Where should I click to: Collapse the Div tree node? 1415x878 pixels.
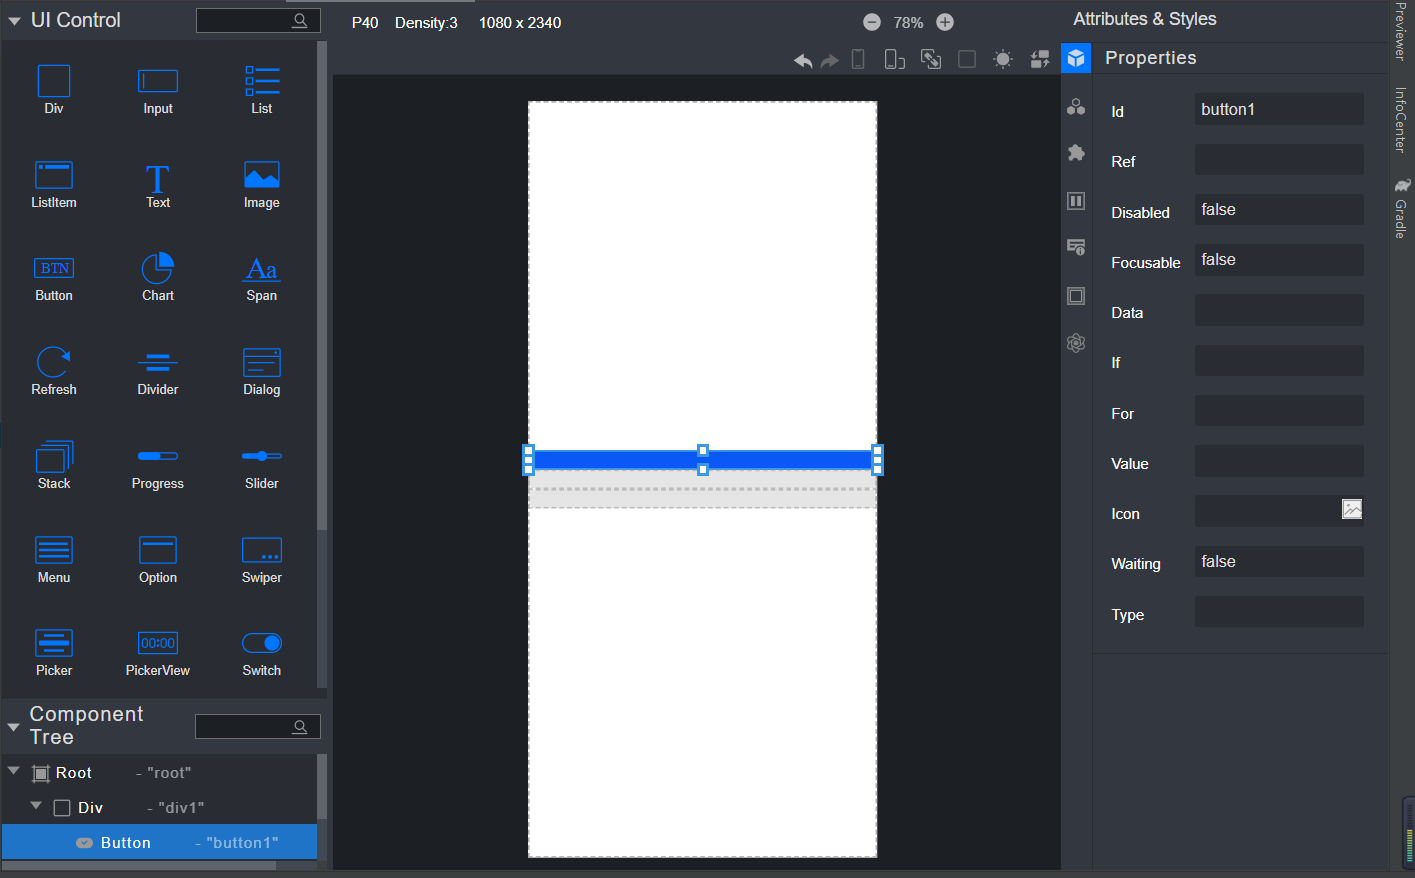point(36,805)
